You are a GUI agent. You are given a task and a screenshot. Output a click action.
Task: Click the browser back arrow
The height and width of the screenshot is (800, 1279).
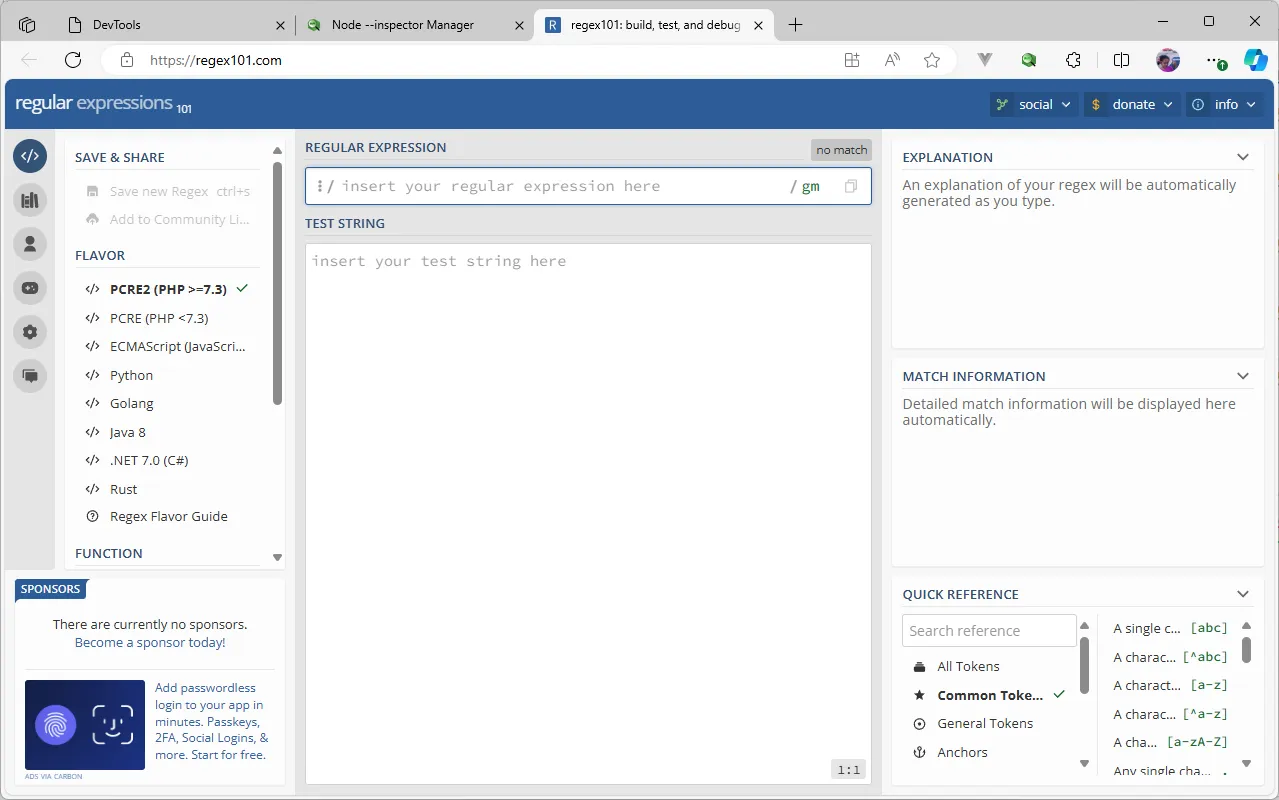(29, 60)
